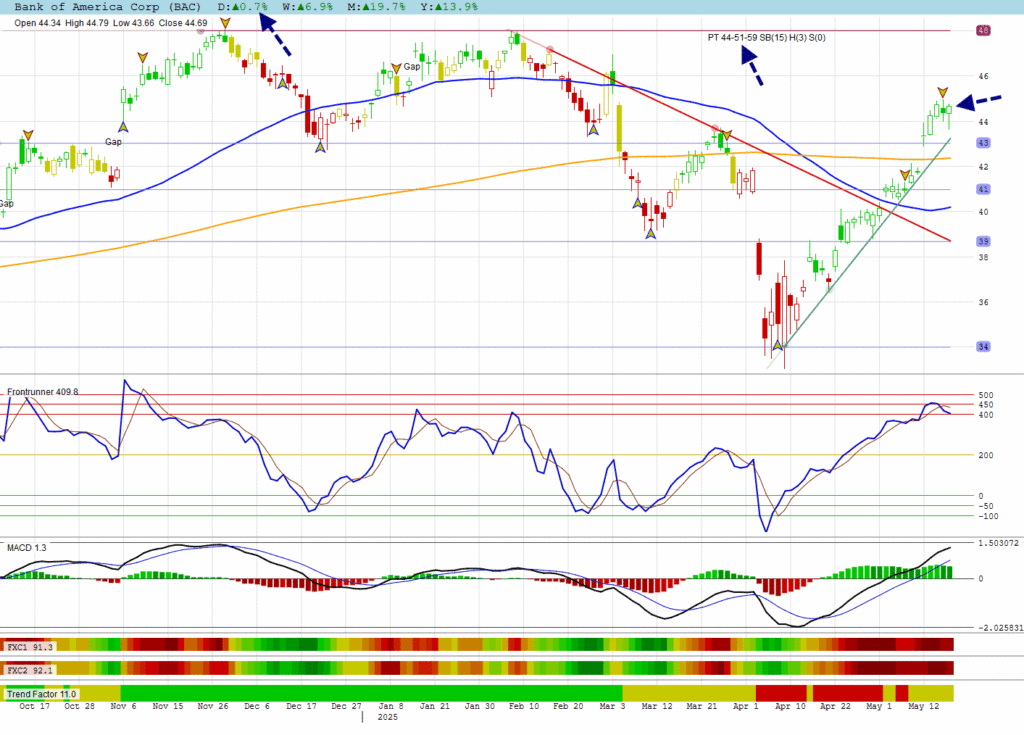Image resolution: width=1024 pixels, height=735 pixels.
Task: Select the Dec 27 date on the time axis
Action: (x=346, y=706)
